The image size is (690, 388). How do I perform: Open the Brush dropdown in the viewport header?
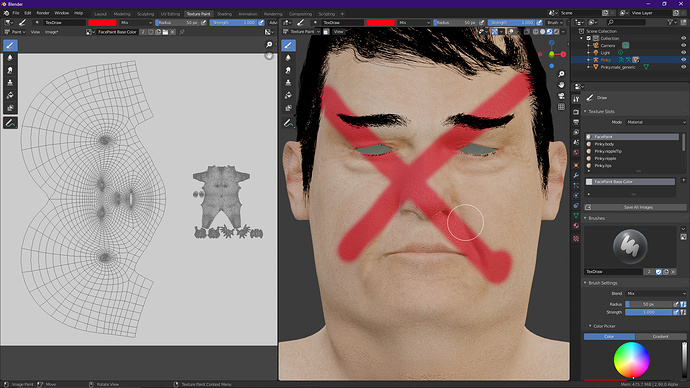pos(555,22)
